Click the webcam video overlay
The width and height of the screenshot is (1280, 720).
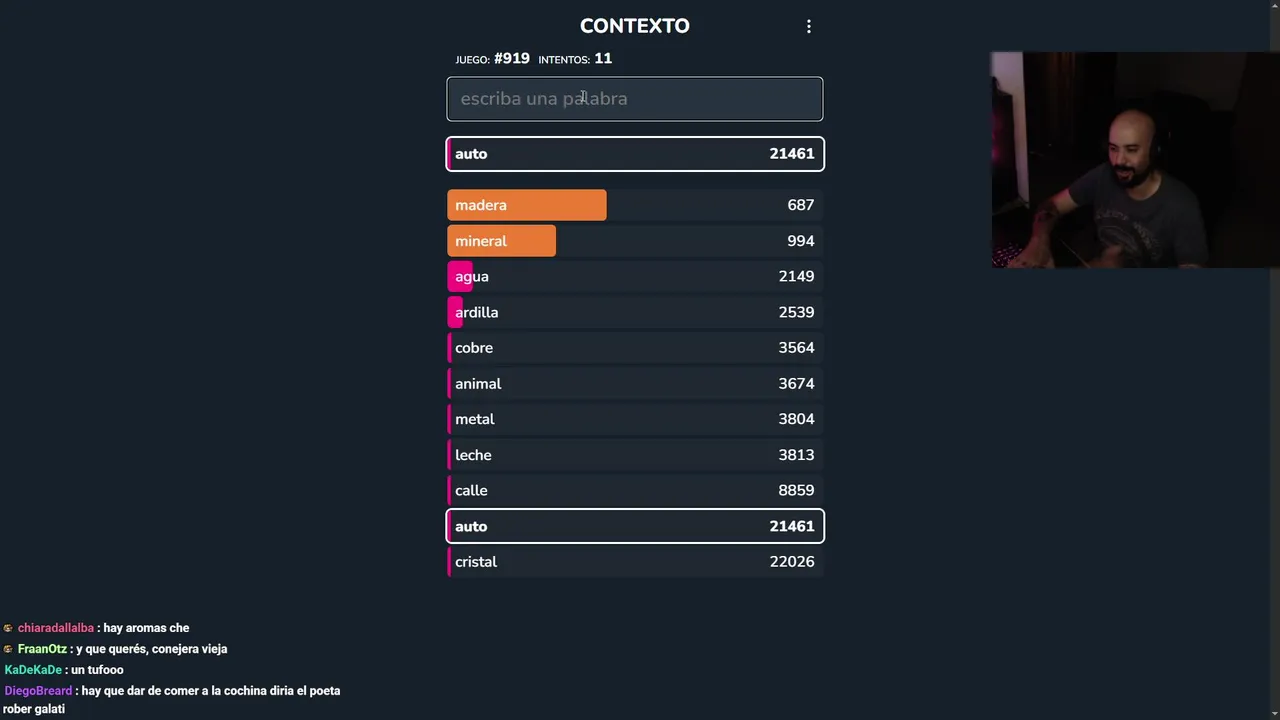click(1134, 160)
